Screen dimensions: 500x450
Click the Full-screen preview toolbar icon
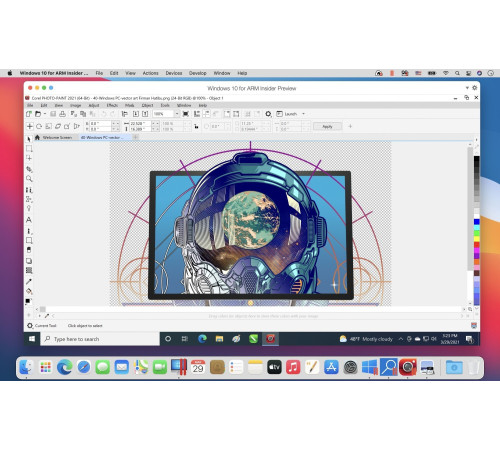tap(186, 114)
